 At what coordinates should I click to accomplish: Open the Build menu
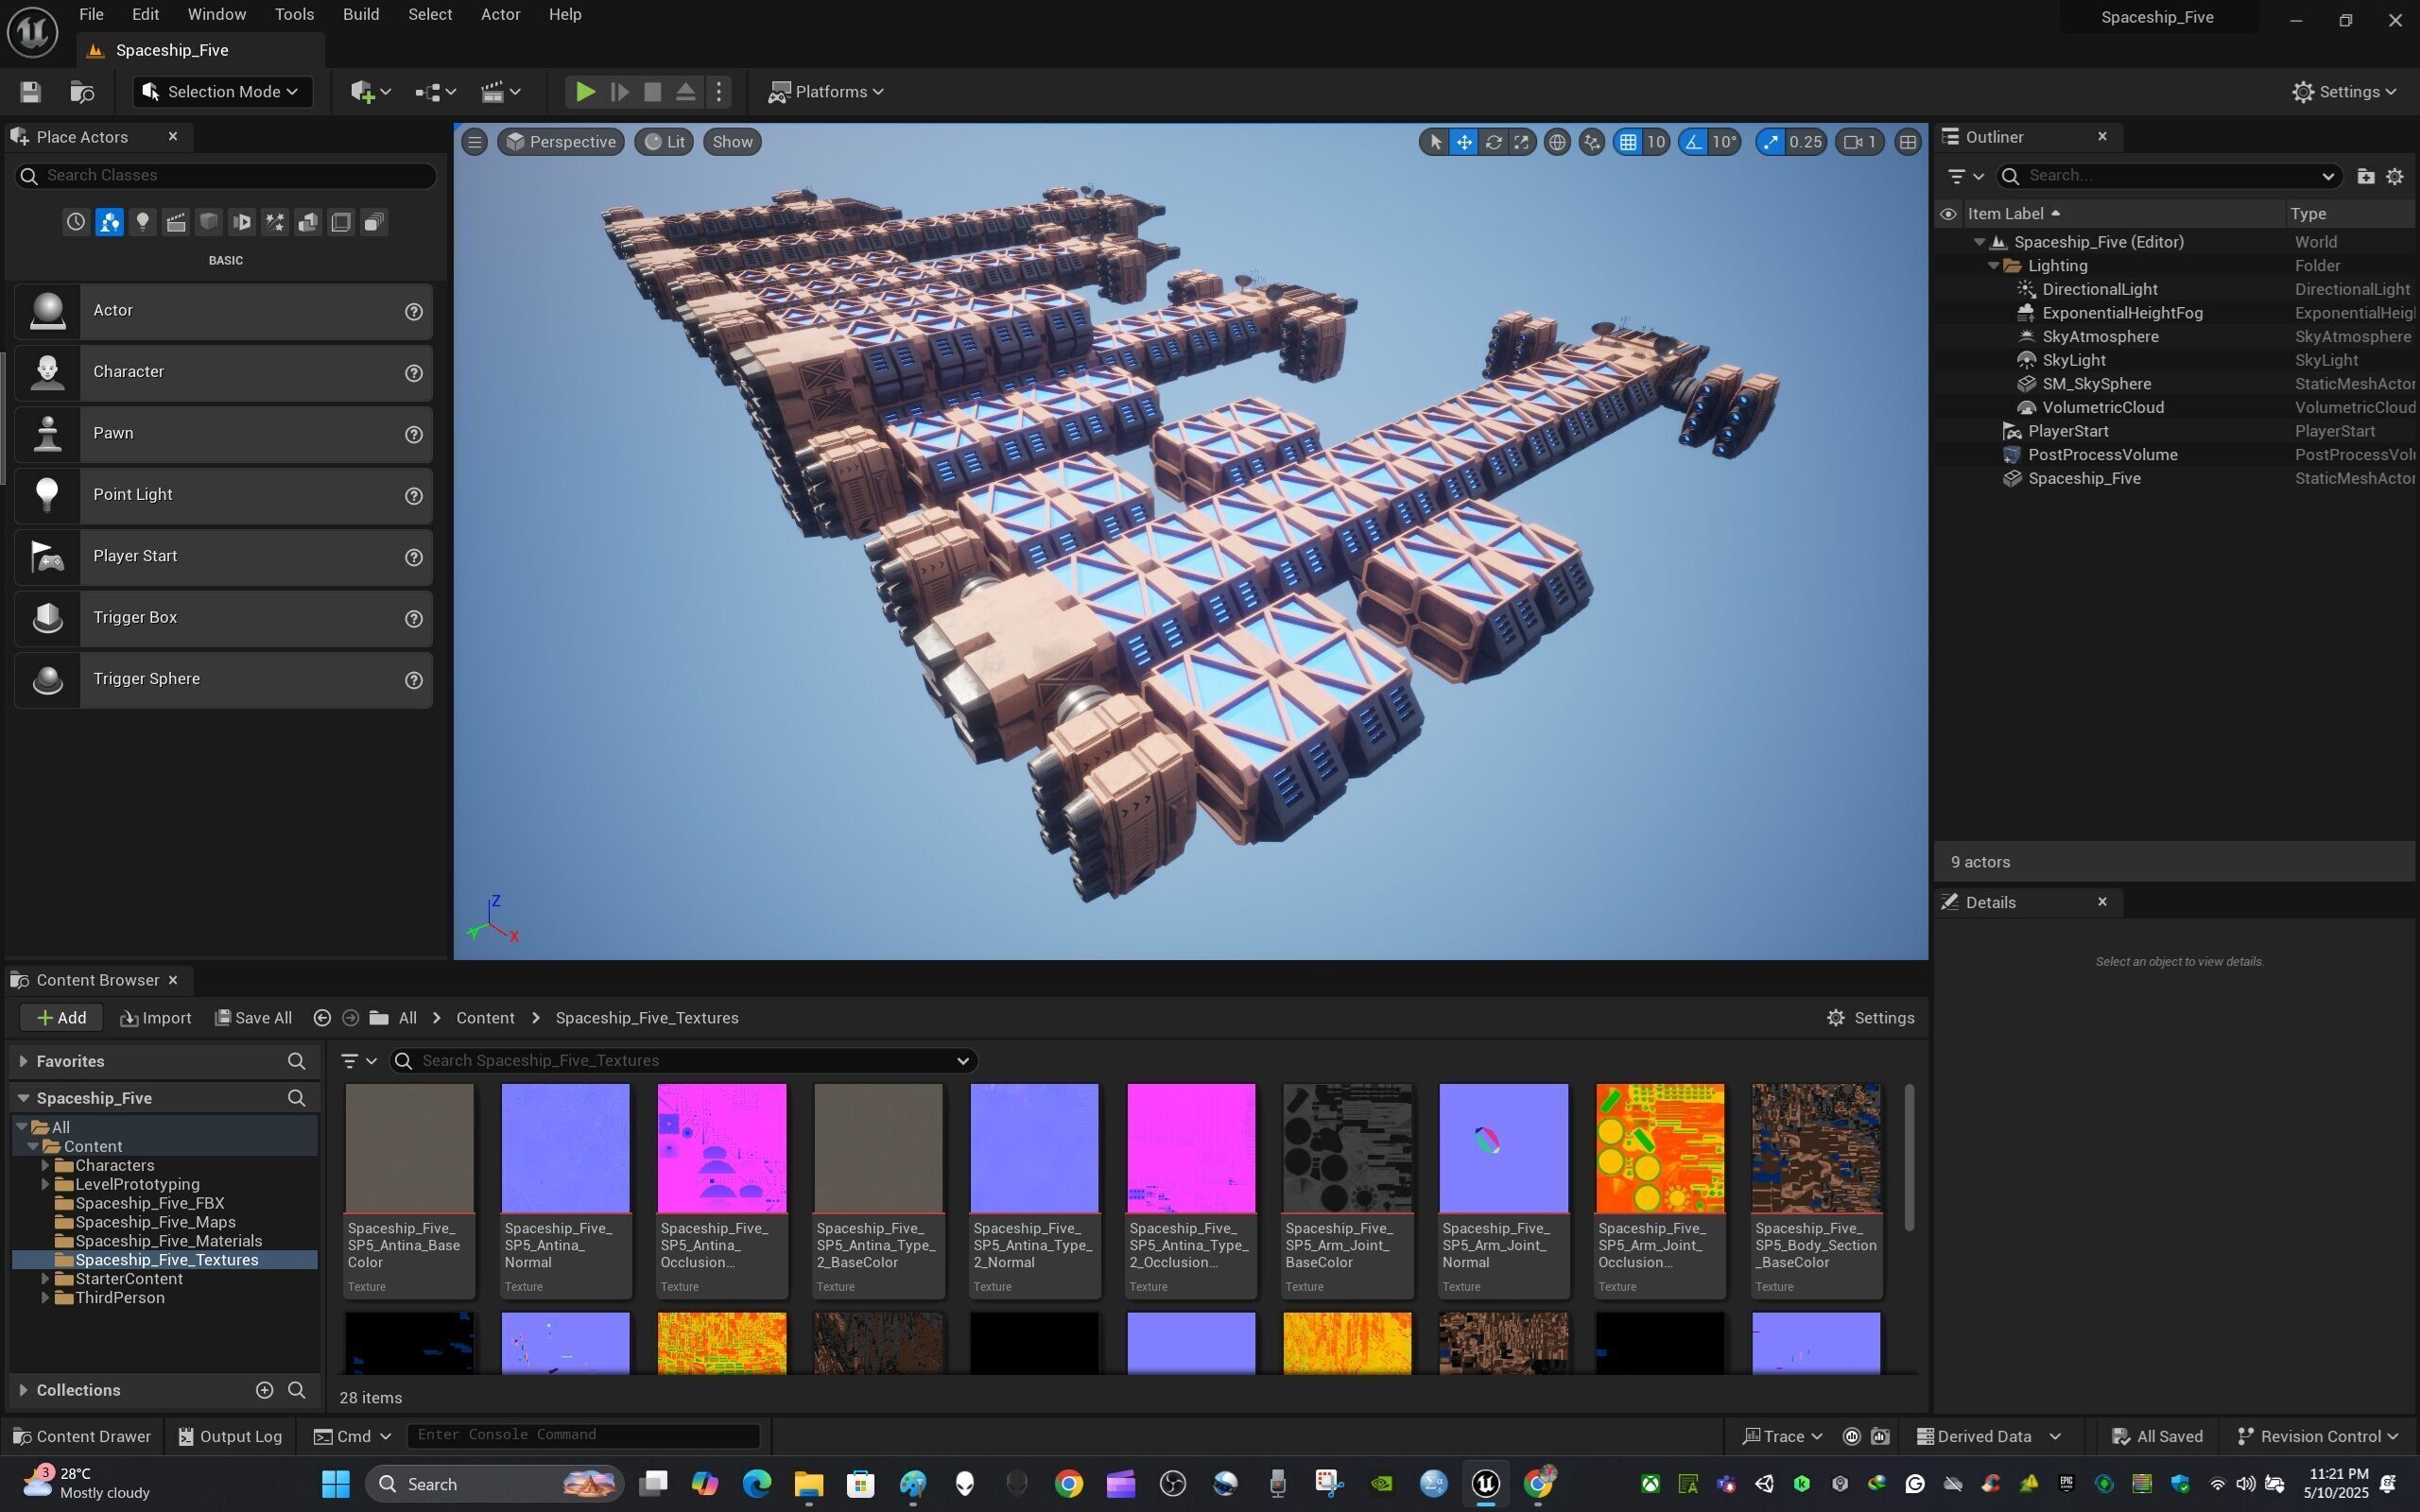point(361,15)
